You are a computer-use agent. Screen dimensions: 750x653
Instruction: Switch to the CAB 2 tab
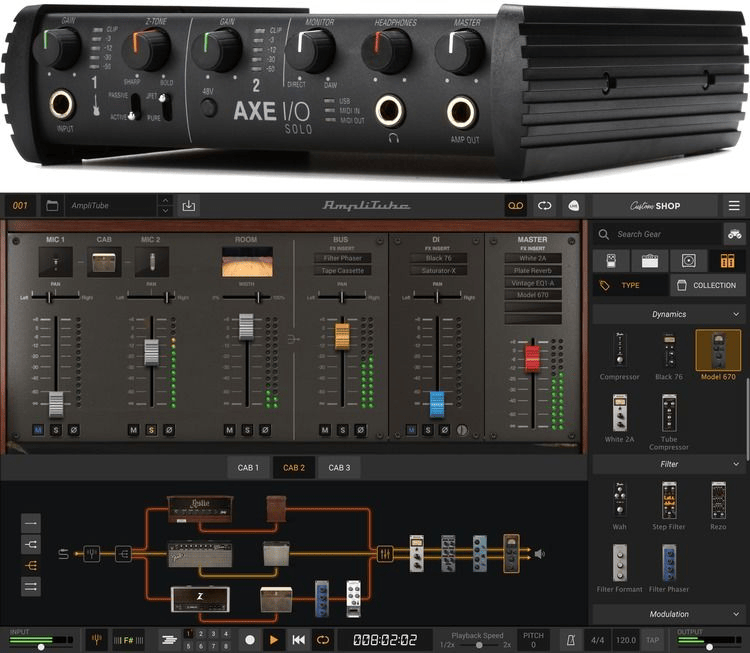point(294,467)
